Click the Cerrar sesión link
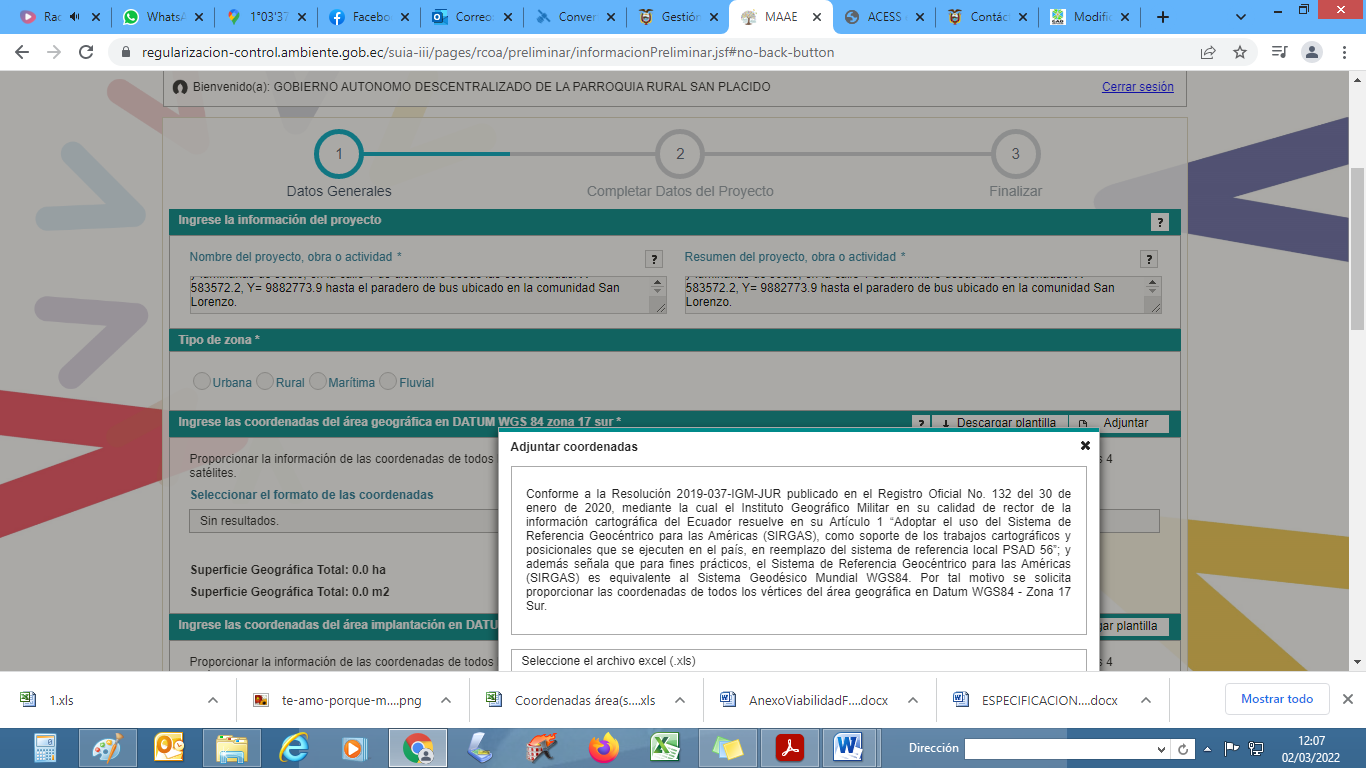Viewport: 1366px width, 768px height. (x=1137, y=87)
